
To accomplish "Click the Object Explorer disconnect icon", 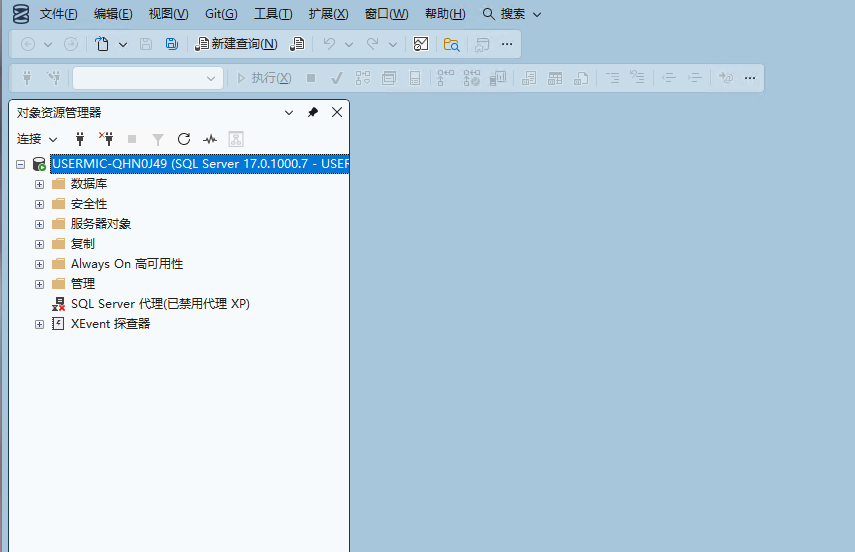I will tap(106, 139).
